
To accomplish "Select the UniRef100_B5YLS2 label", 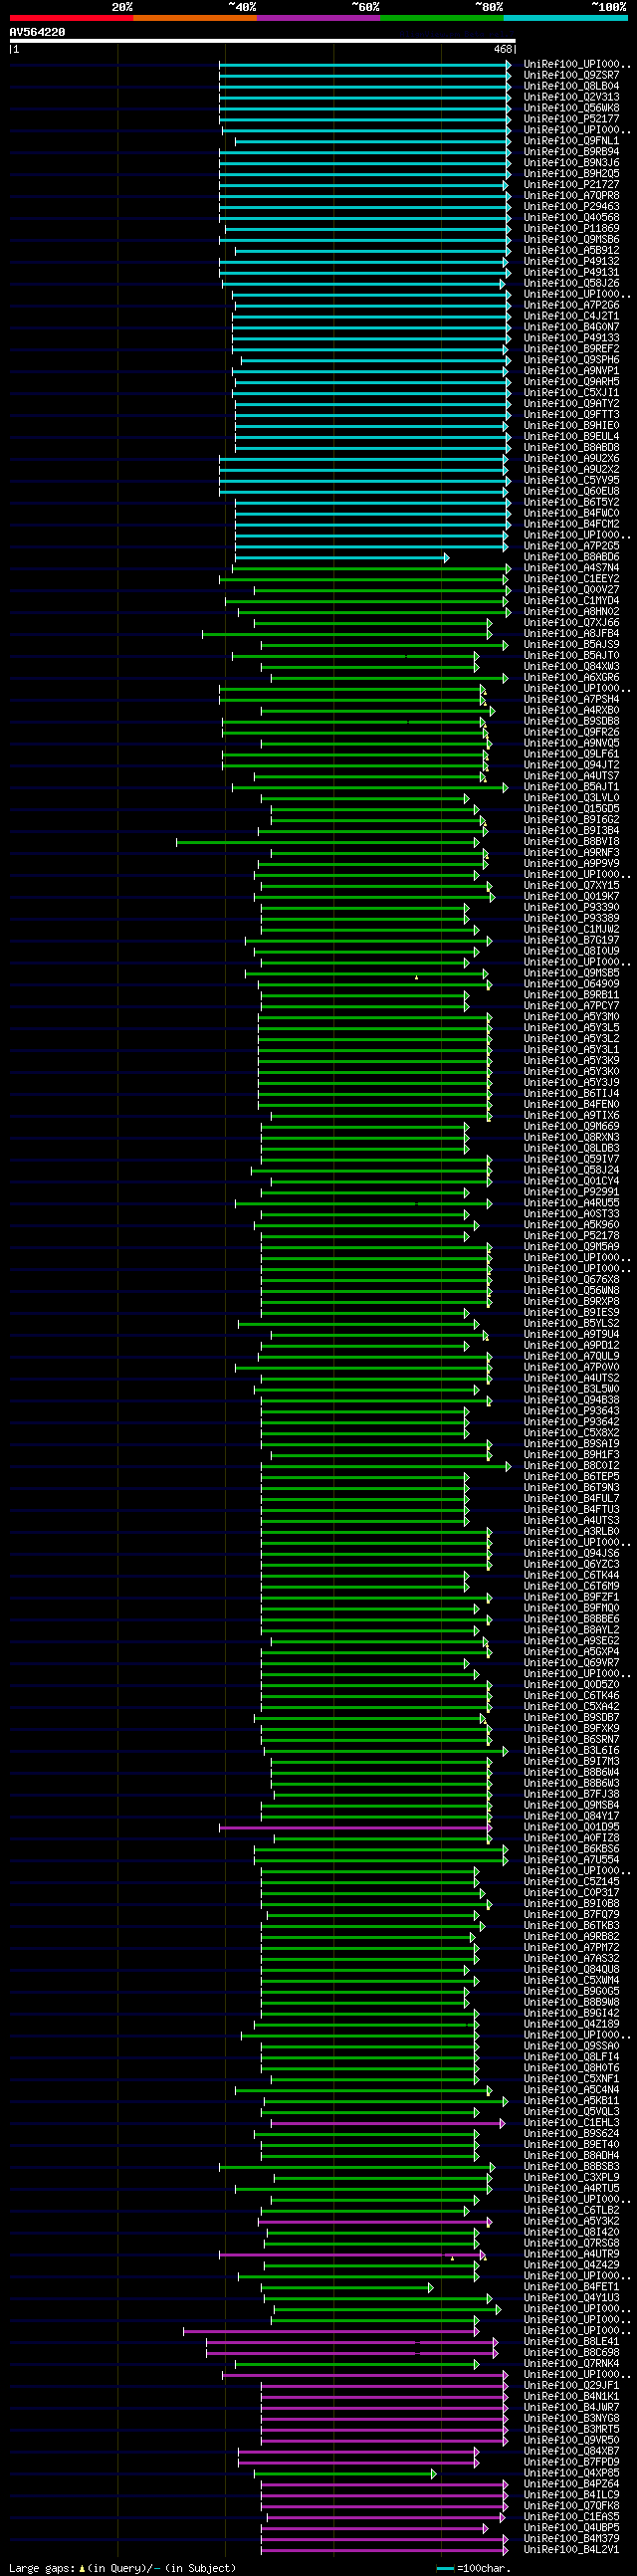I will (571, 1324).
